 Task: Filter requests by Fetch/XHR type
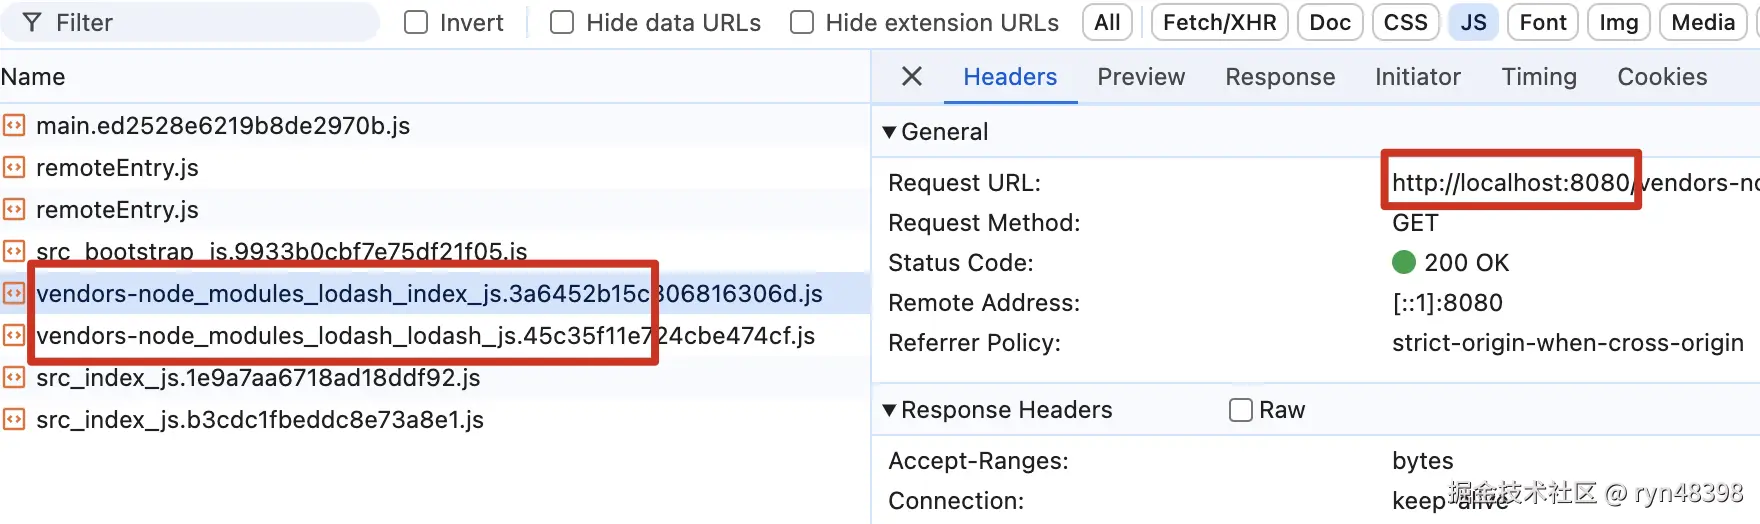pyautogui.click(x=1219, y=22)
